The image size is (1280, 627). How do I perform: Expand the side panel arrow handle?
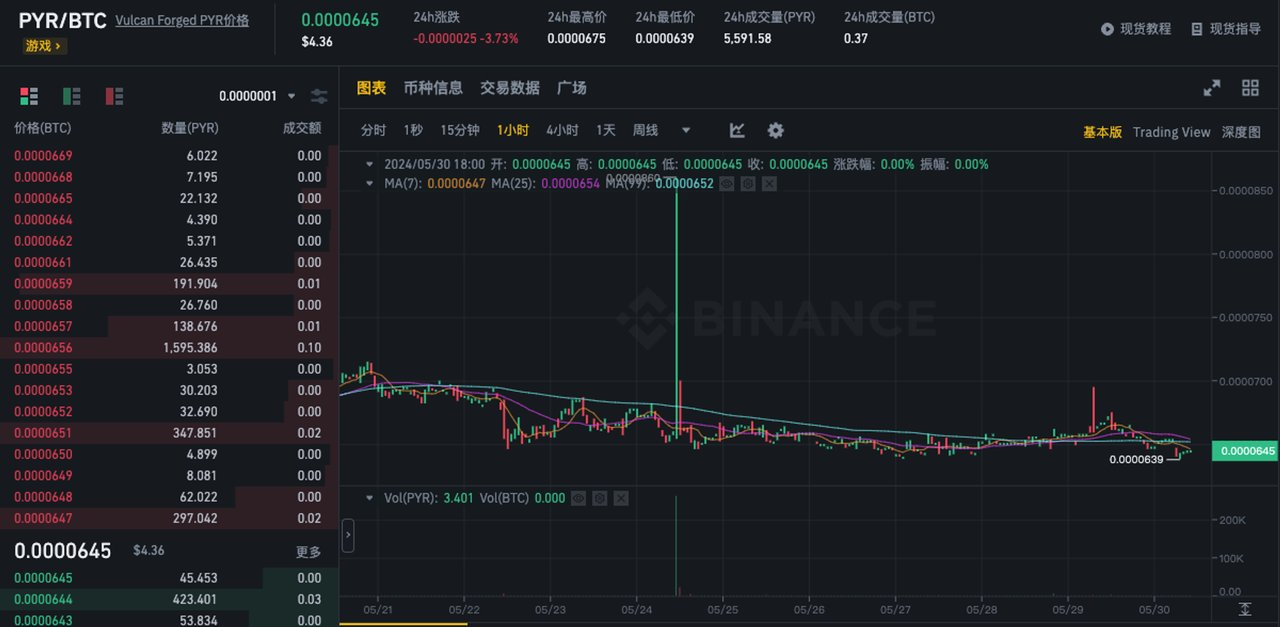tap(348, 535)
